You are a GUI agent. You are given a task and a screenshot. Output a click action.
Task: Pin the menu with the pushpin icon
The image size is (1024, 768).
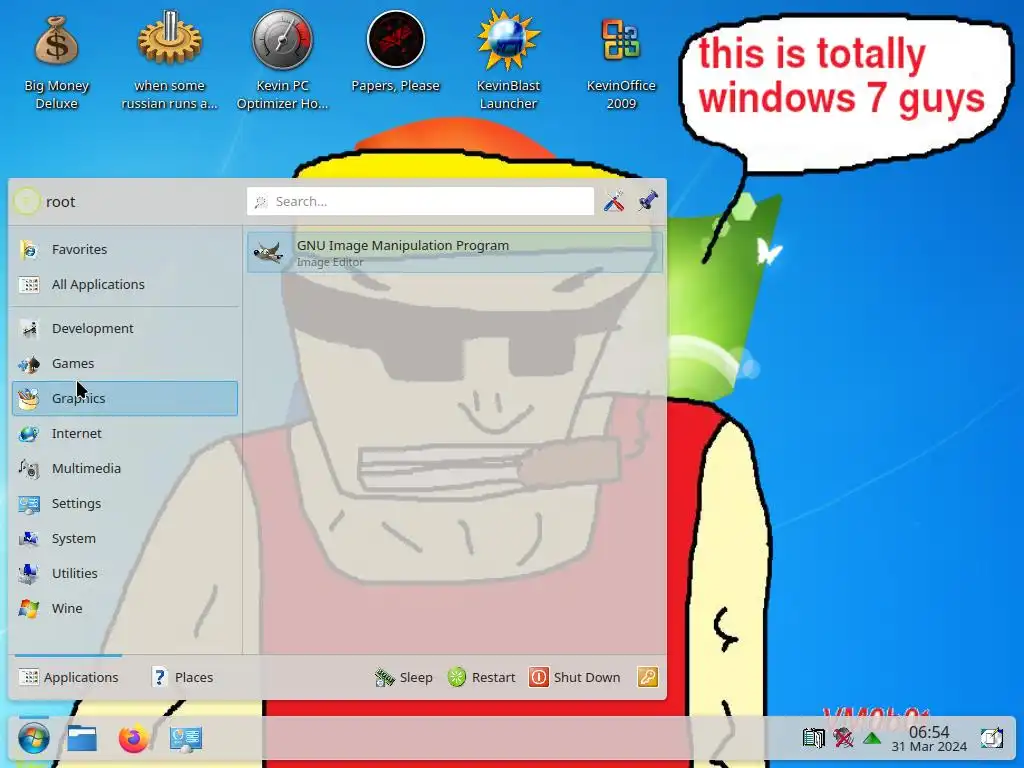tap(648, 201)
